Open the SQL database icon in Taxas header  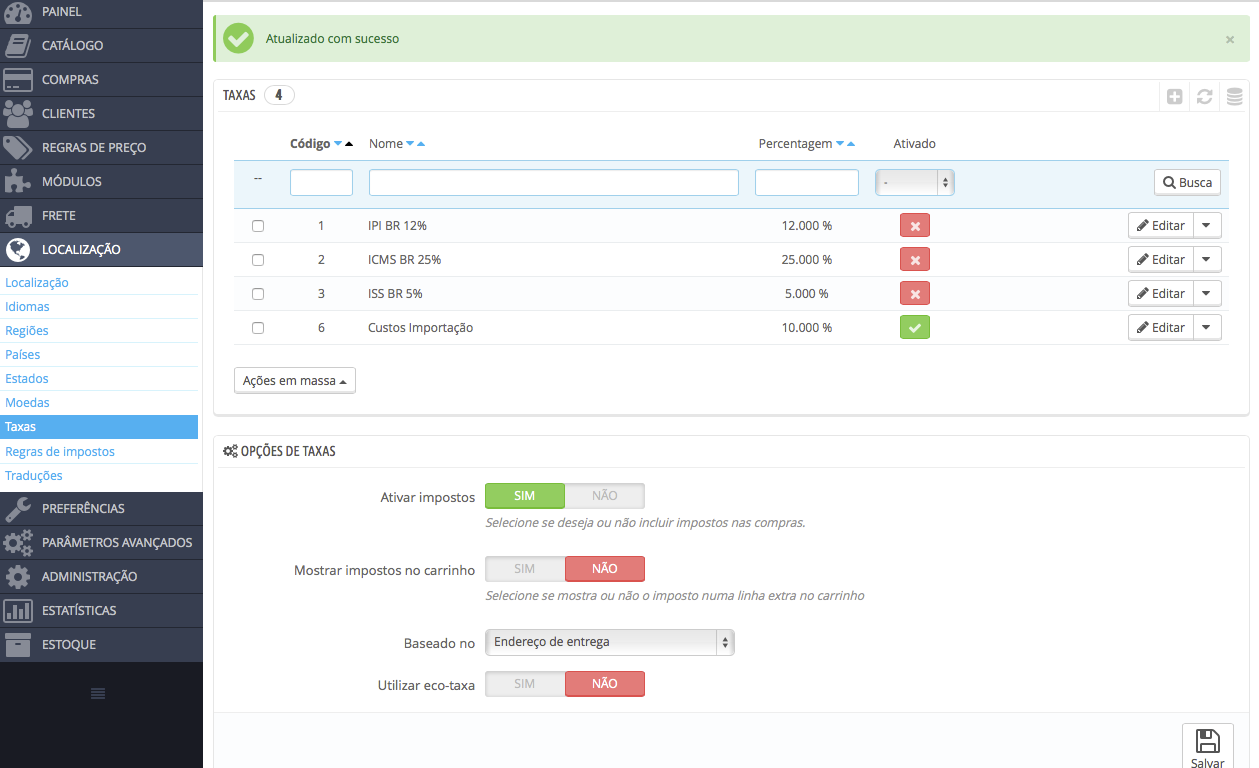coord(1235,96)
